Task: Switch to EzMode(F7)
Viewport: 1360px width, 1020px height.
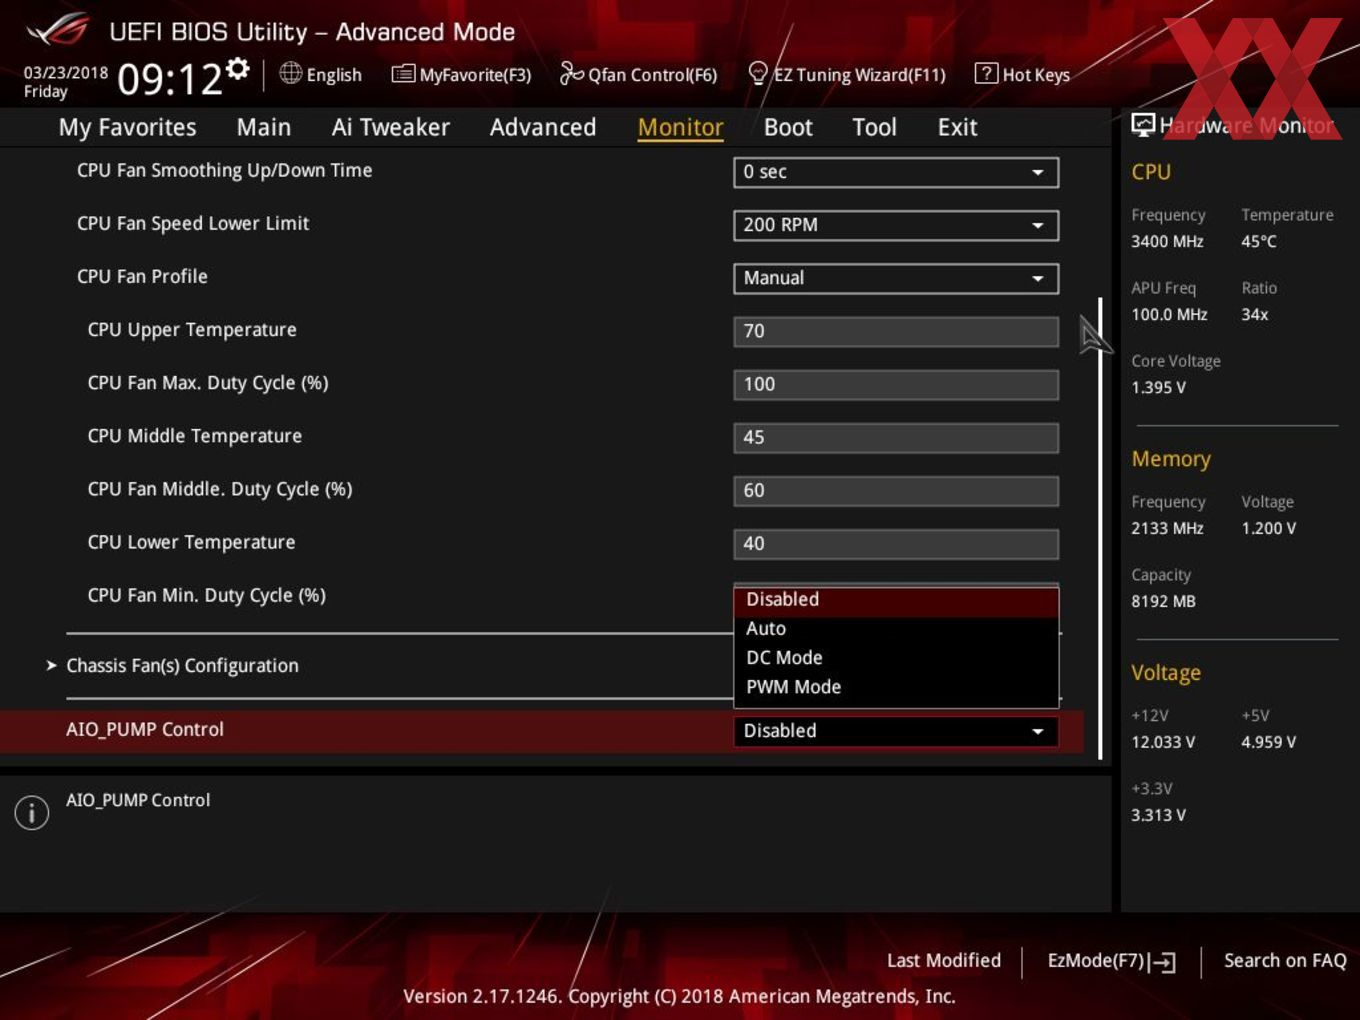Action: pos(1111,961)
